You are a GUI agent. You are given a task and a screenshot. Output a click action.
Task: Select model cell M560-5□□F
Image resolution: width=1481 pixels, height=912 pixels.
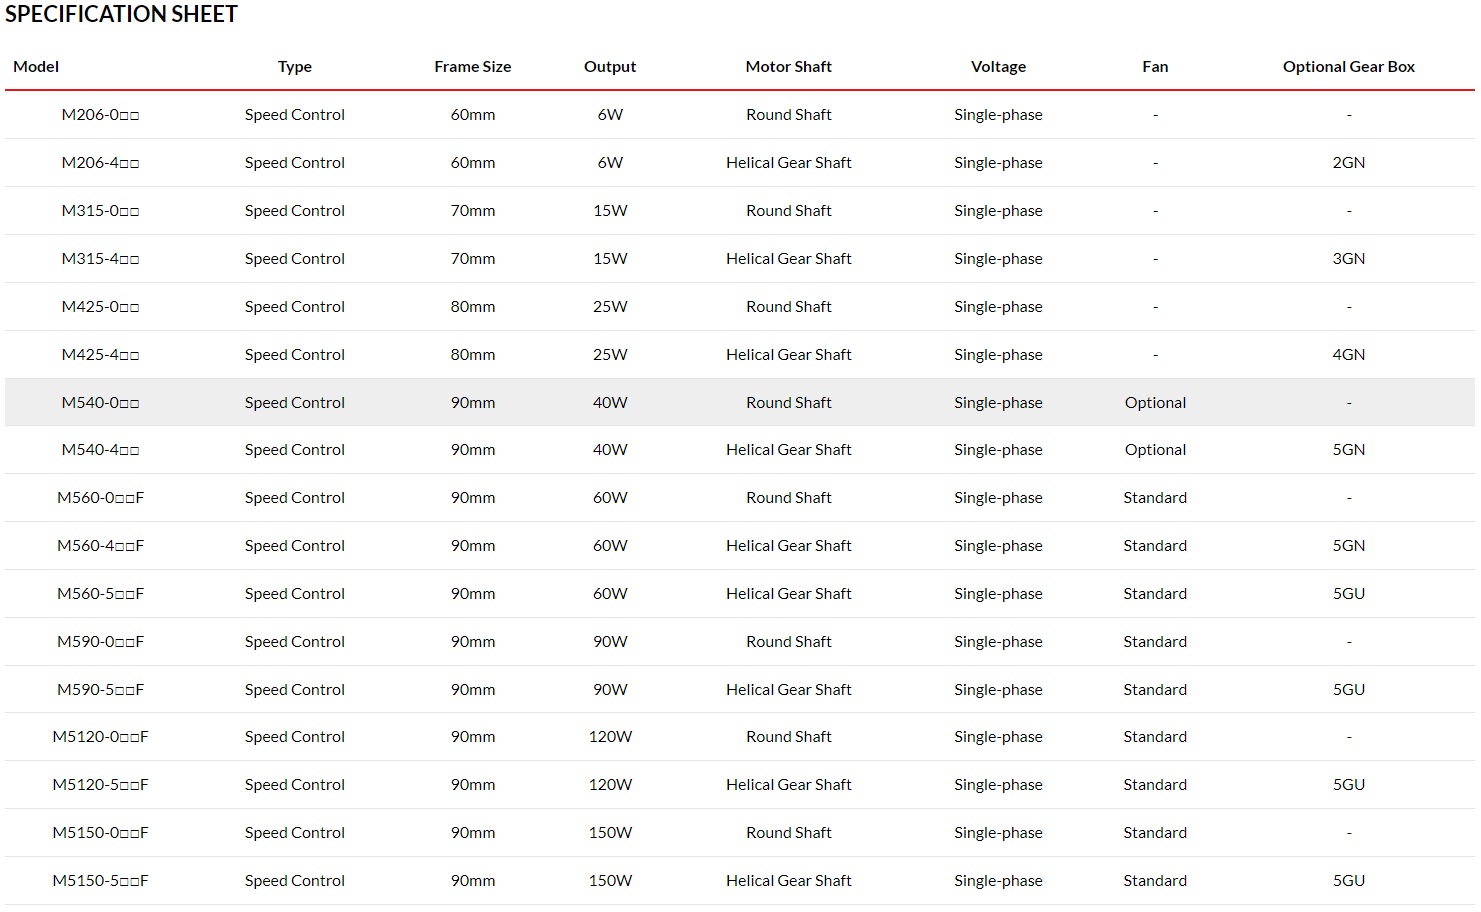point(100,594)
